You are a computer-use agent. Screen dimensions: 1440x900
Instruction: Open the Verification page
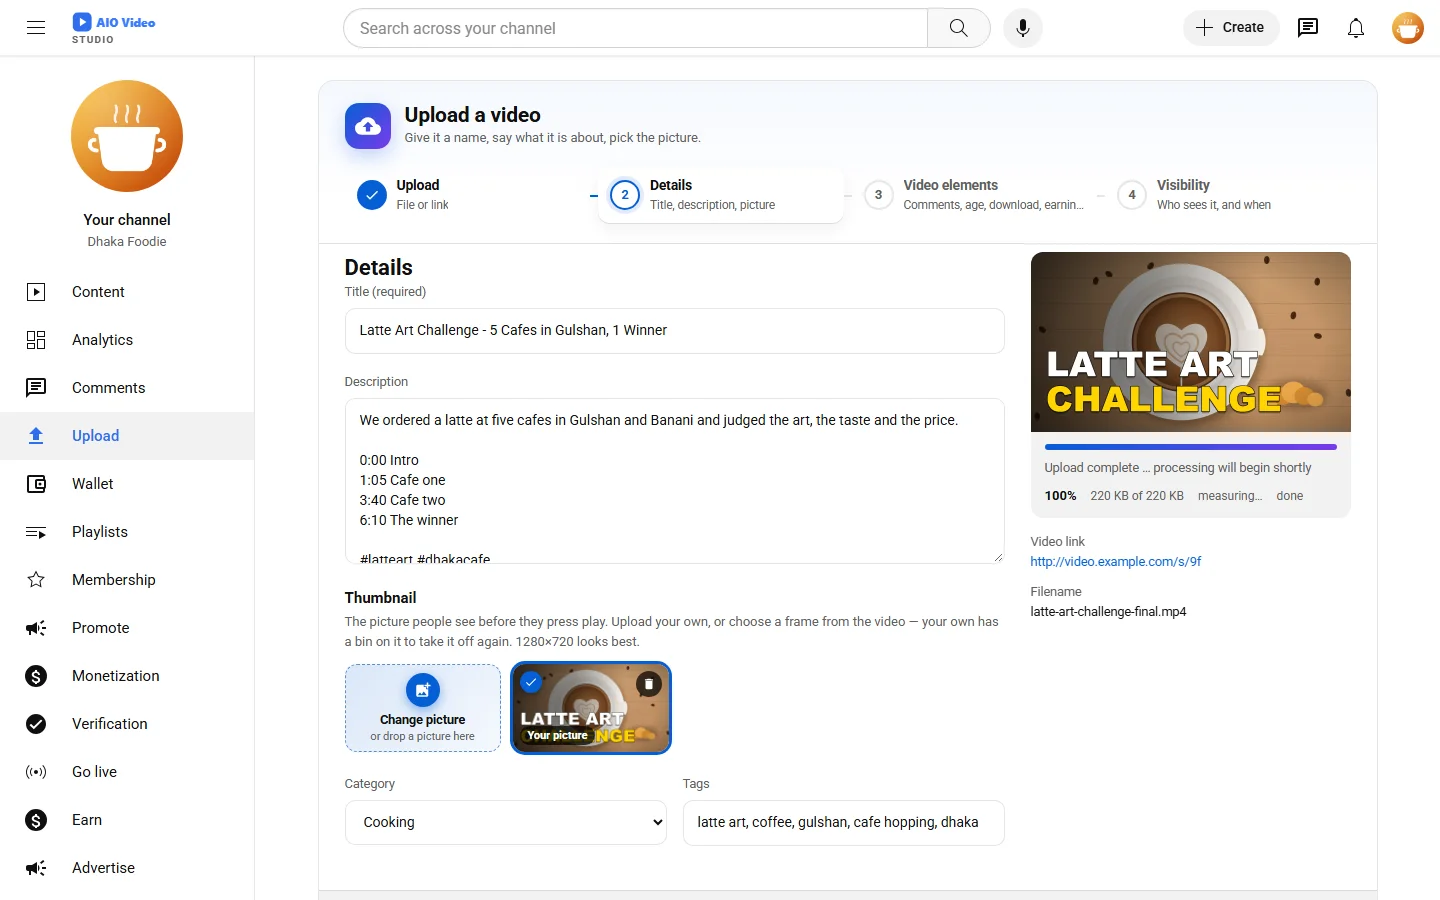click(127, 724)
